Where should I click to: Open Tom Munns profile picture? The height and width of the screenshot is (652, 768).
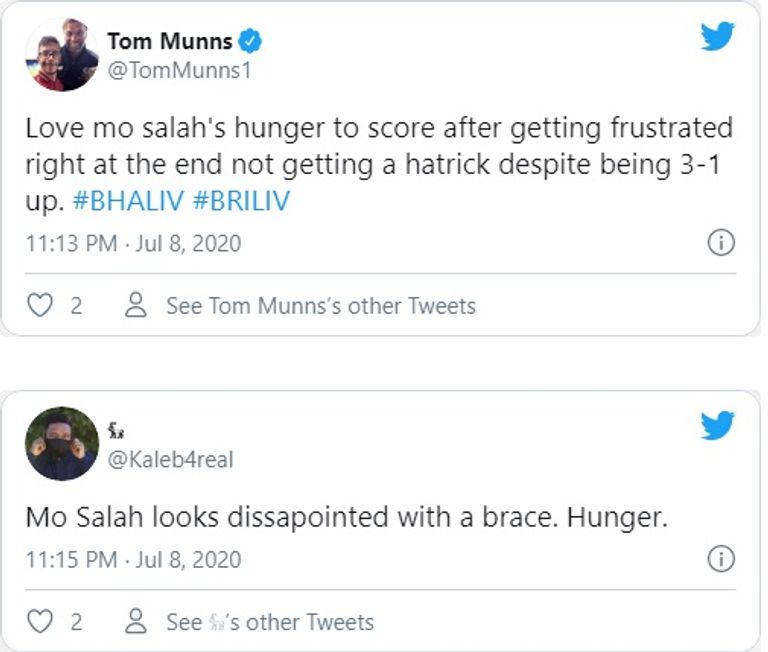tap(62, 55)
